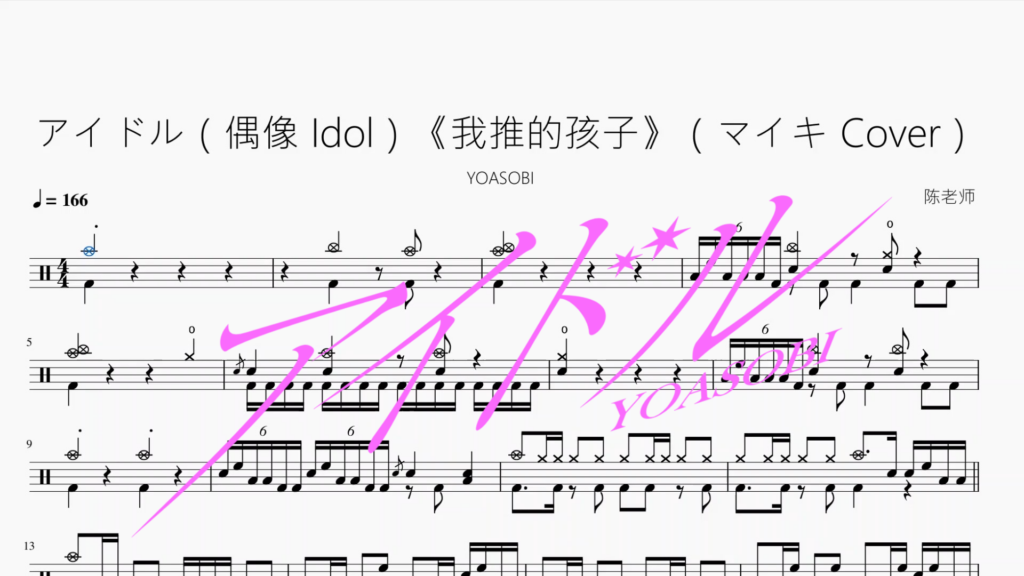Click the 4/4 time signature on the first staff

pyautogui.click(x=63, y=273)
